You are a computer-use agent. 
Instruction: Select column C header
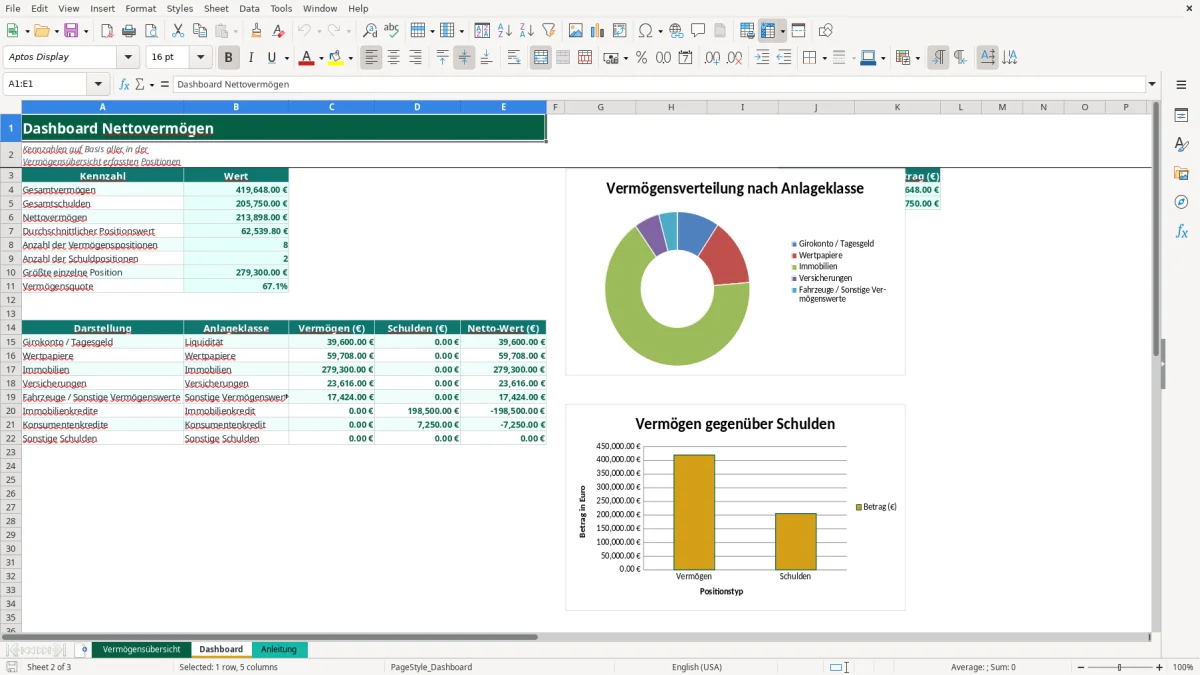pyautogui.click(x=332, y=107)
